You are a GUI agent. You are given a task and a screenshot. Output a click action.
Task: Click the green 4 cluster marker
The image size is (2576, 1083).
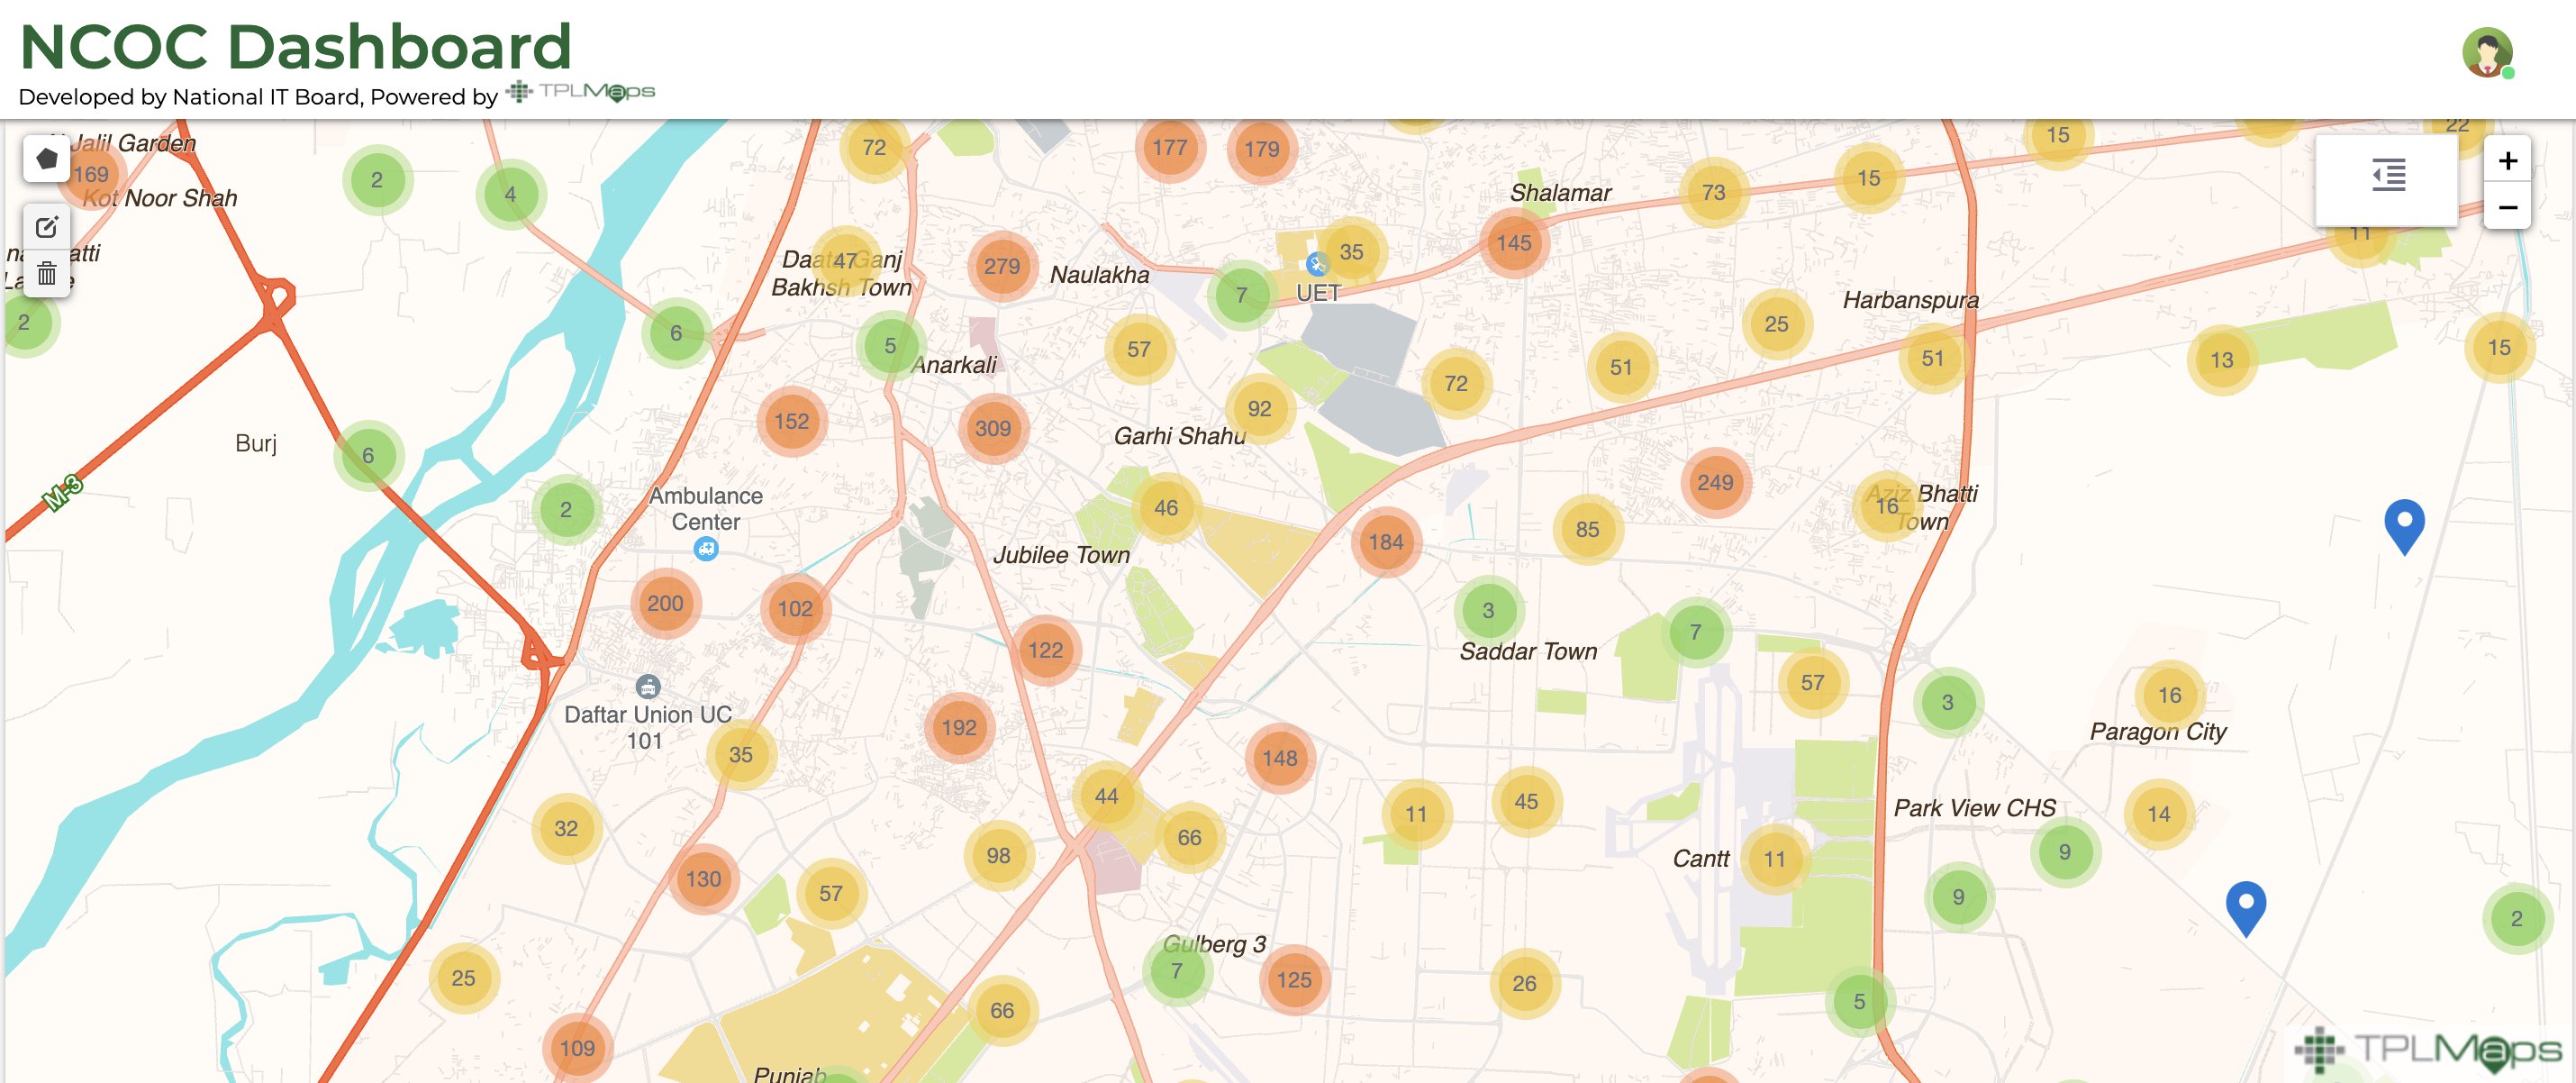[x=510, y=194]
